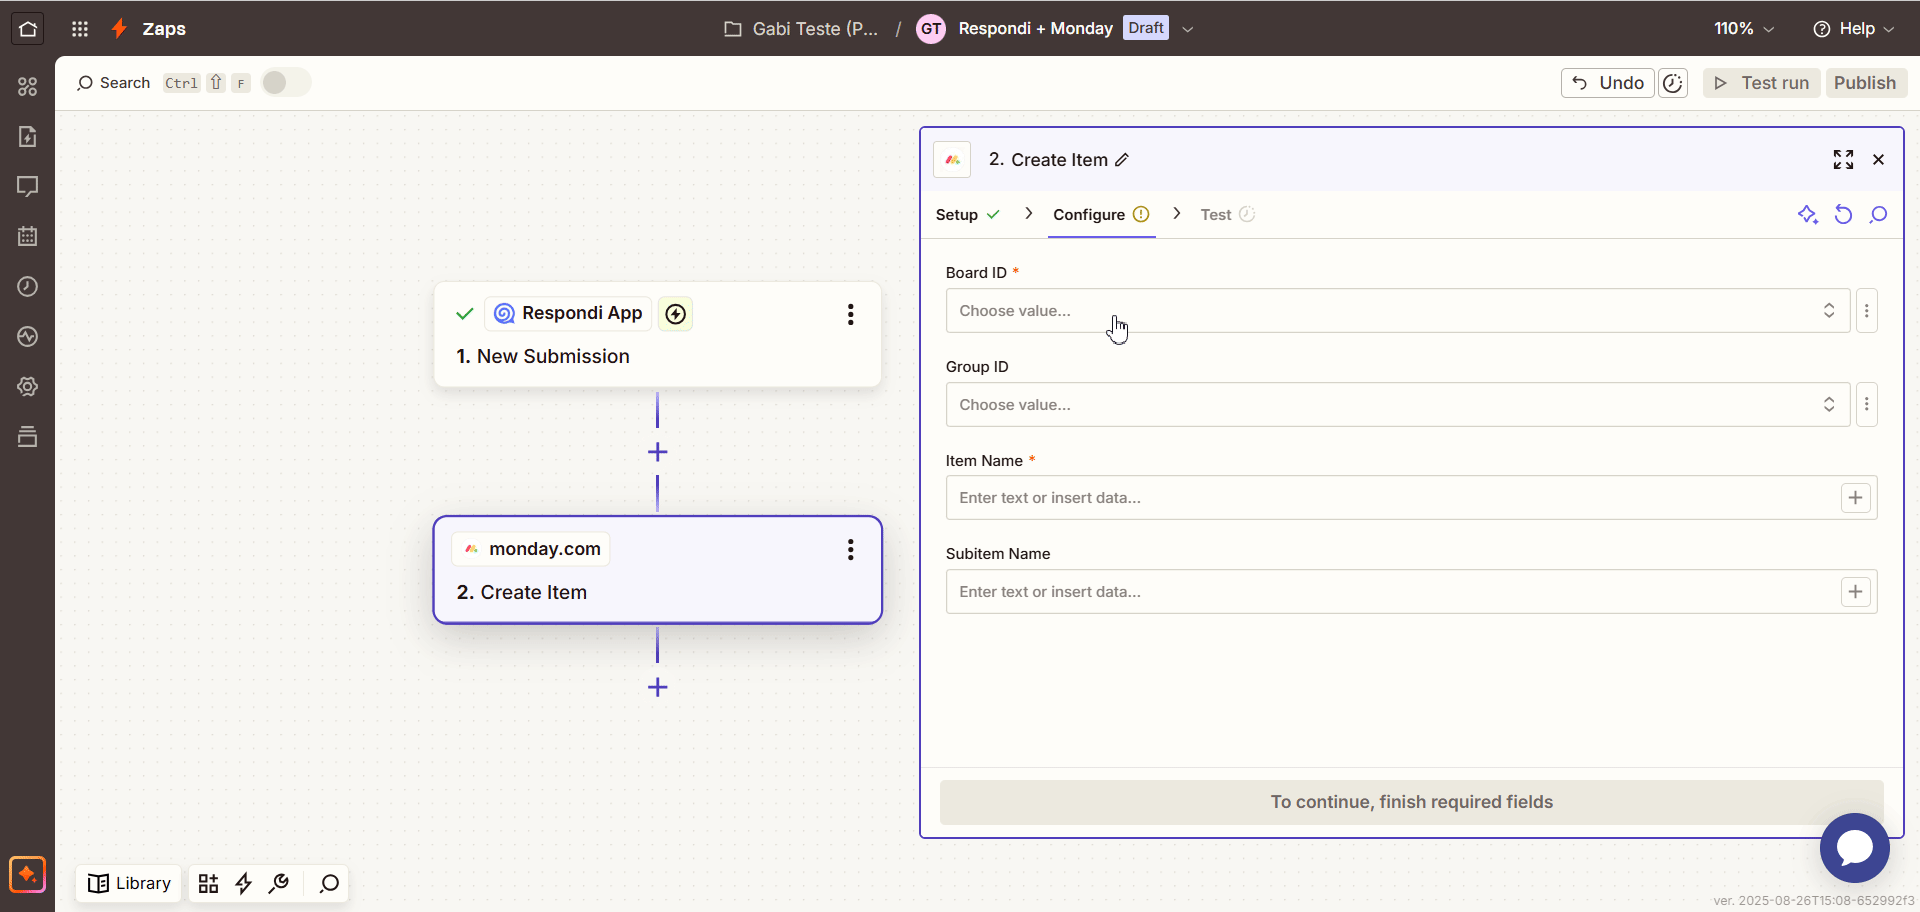Click the wrench tools icon in bottom toolbar
This screenshot has width=1920, height=912.
[x=279, y=884]
